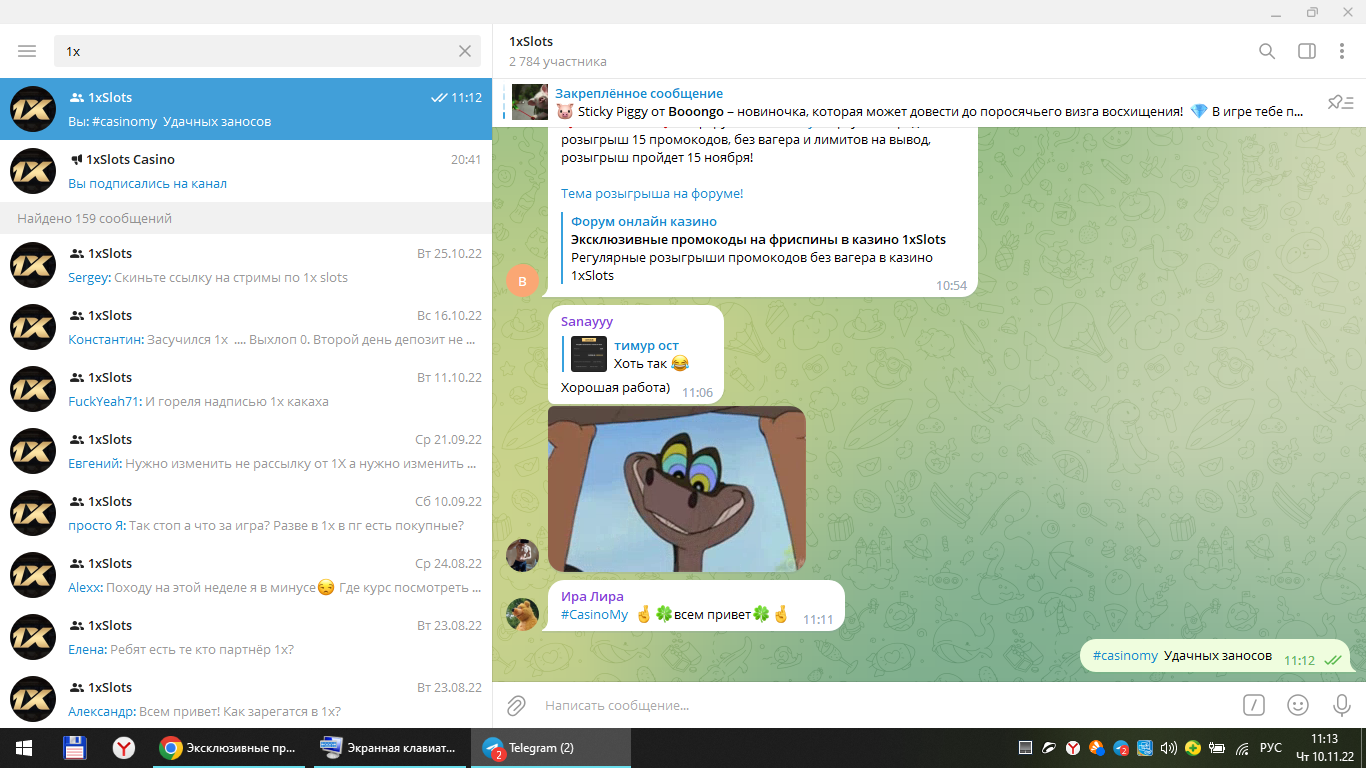This screenshot has width=1366, height=768.
Task: Click the "2 784 участника" member count
Action: click(558, 61)
